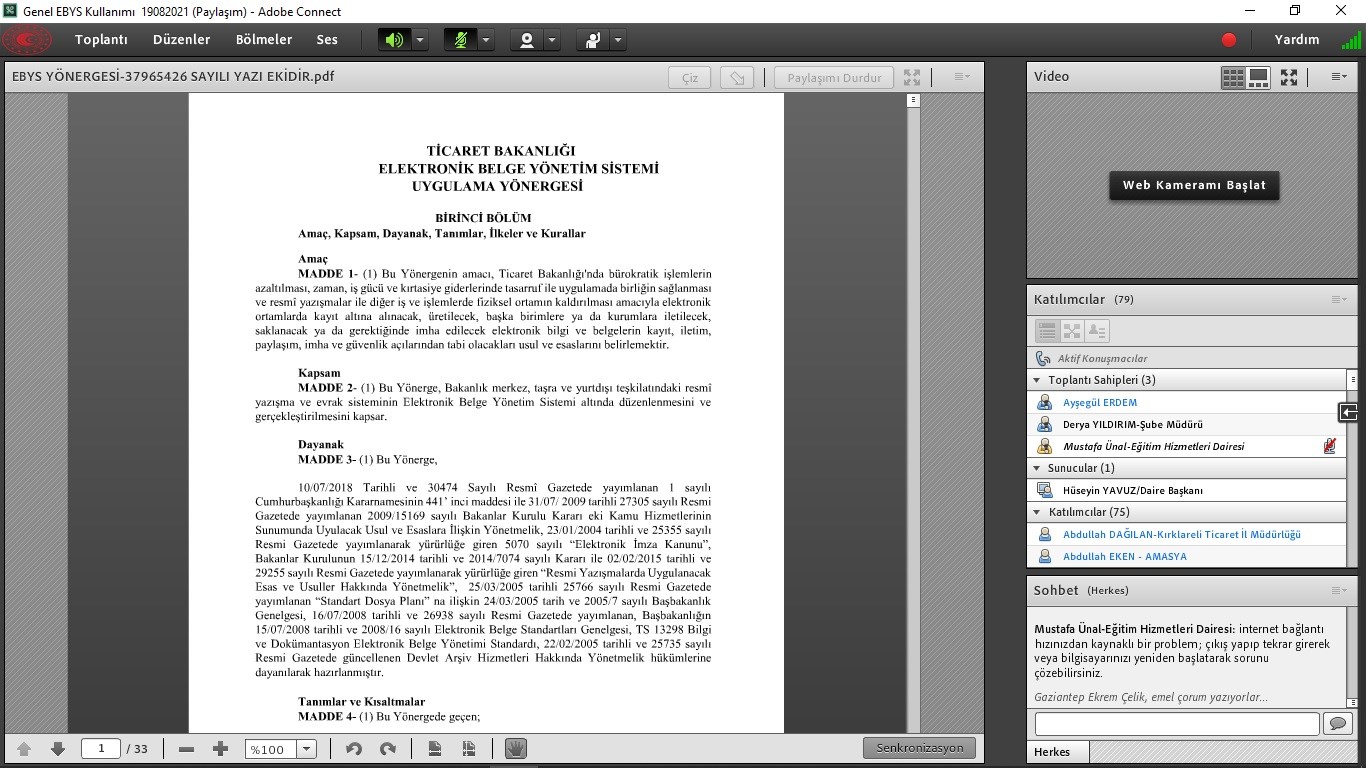Switch video pod to filmstrip layout
The height and width of the screenshot is (768, 1366).
click(1258, 77)
